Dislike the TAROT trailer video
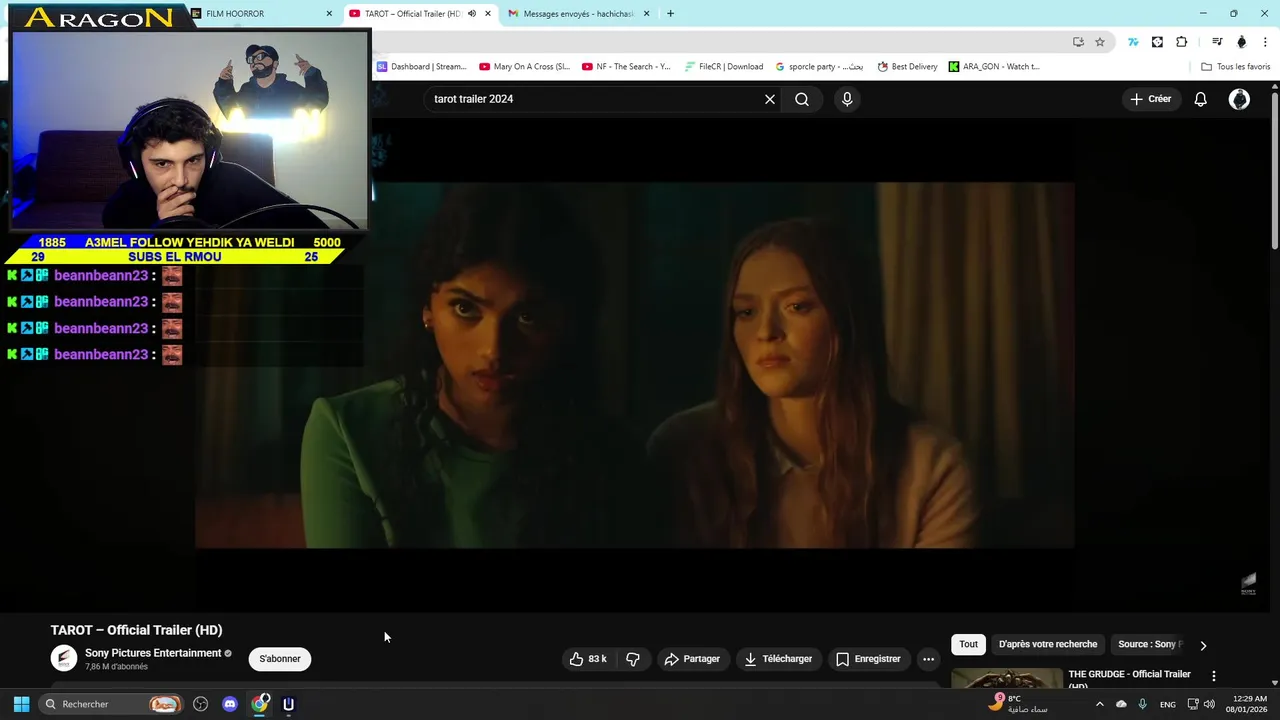 click(633, 659)
